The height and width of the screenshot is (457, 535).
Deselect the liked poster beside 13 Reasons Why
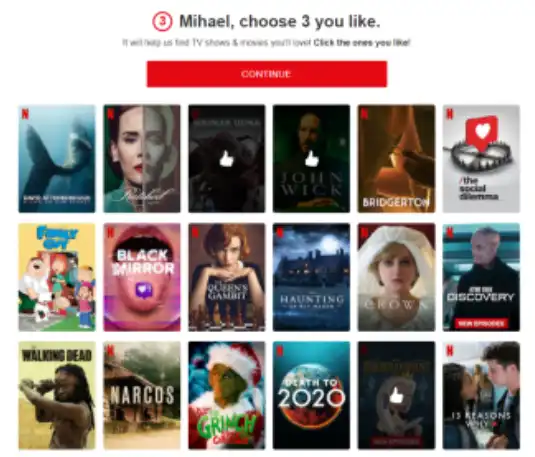(396, 395)
